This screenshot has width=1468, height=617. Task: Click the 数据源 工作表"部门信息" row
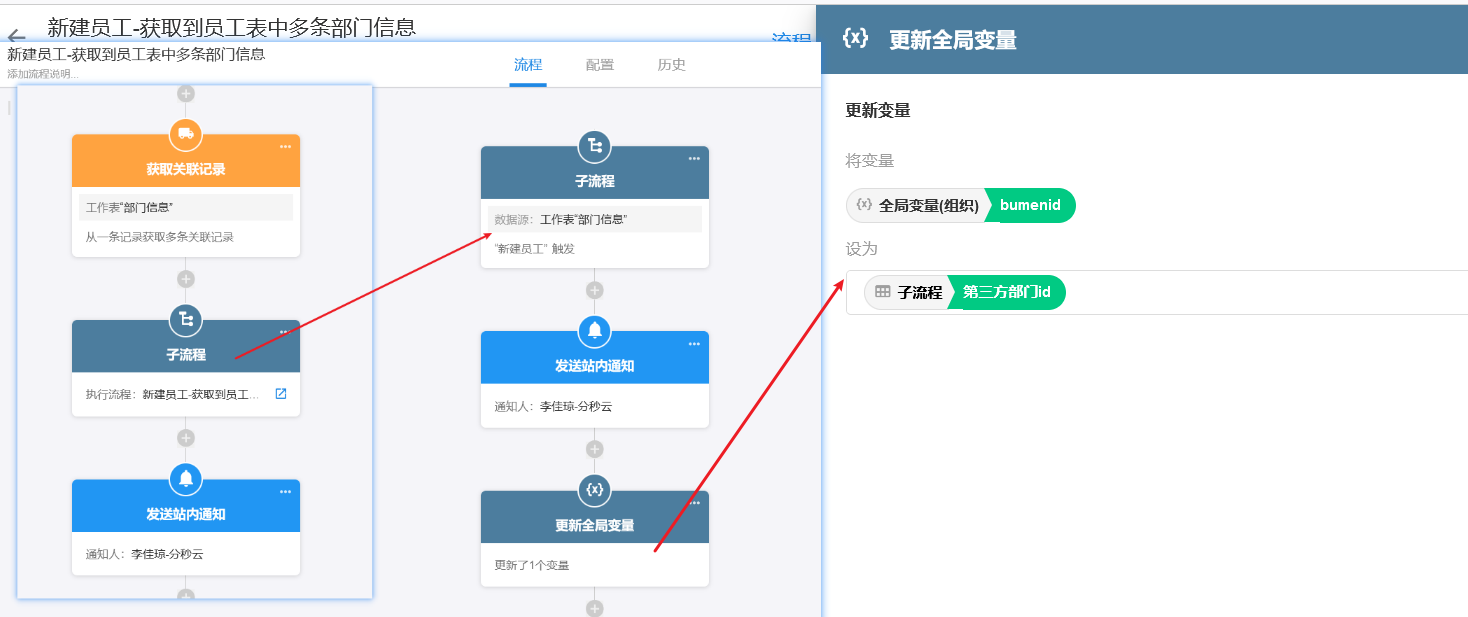point(595,219)
